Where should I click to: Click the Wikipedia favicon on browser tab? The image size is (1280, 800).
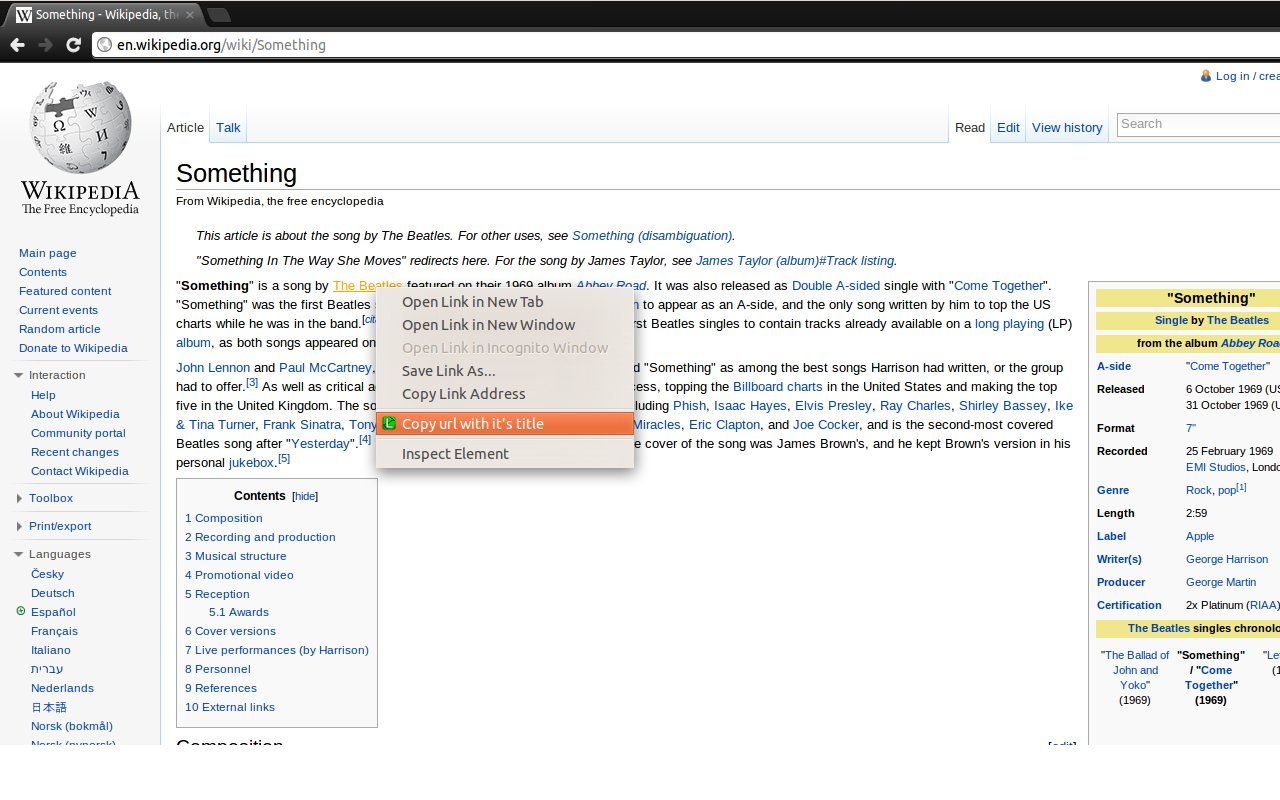point(23,15)
